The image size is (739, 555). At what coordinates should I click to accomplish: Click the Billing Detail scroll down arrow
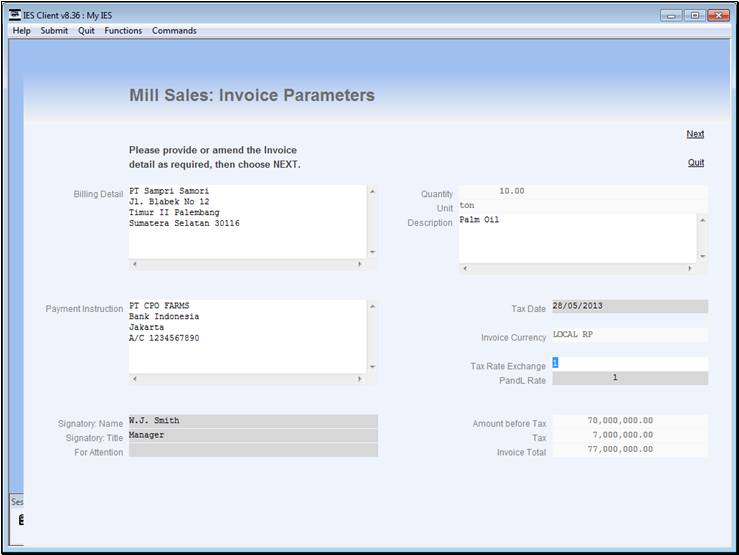coord(372,252)
